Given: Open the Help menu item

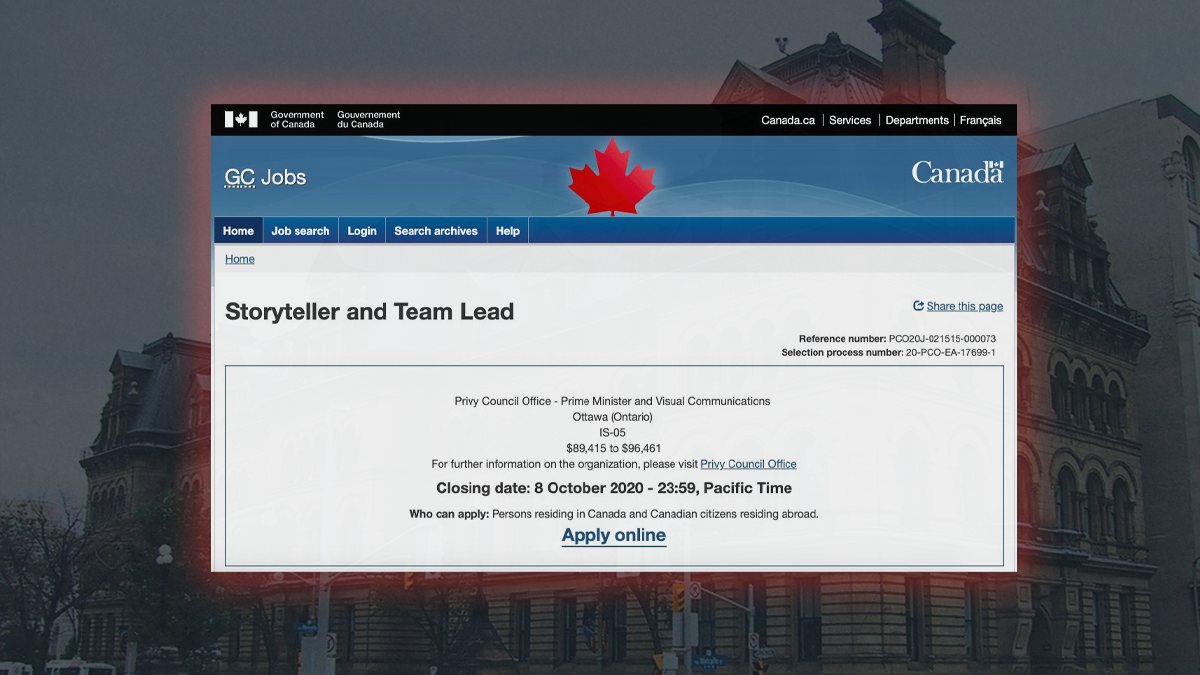Looking at the screenshot, I should 508,231.
